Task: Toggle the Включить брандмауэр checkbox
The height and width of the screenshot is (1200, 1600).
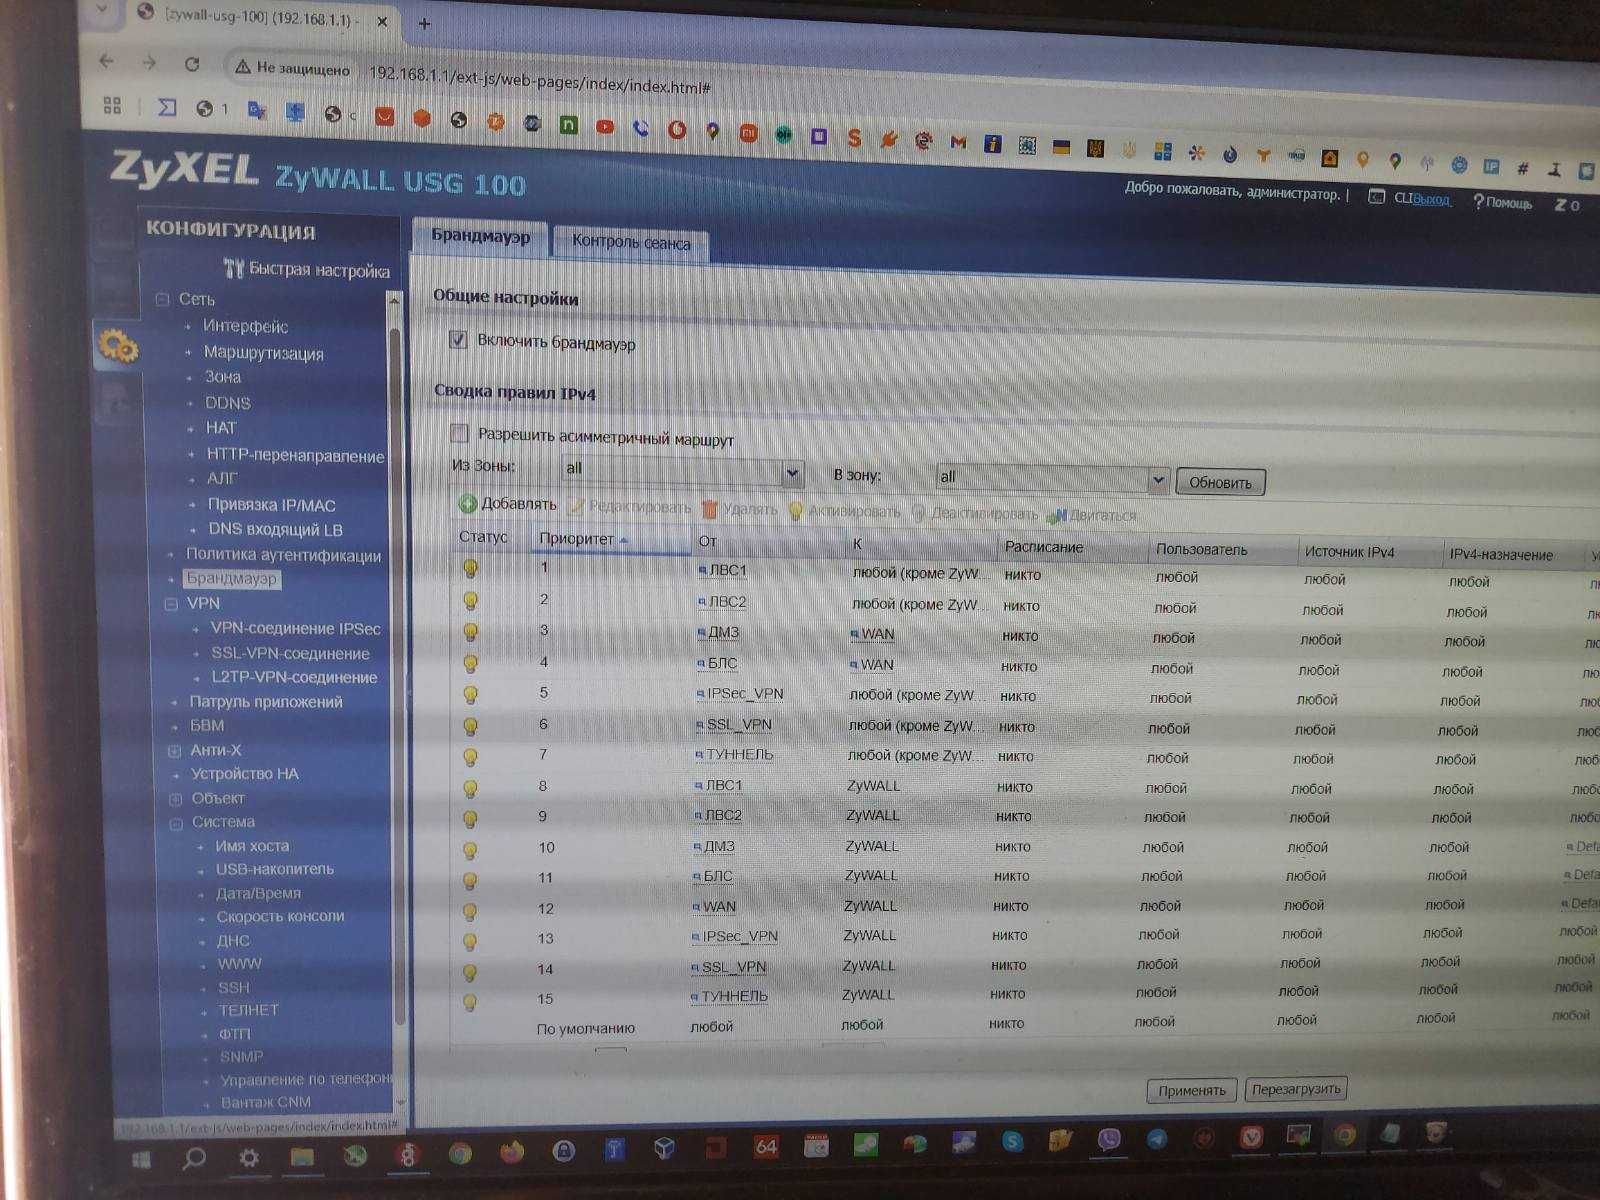Action: pyautogui.click(x=458, y=339)
